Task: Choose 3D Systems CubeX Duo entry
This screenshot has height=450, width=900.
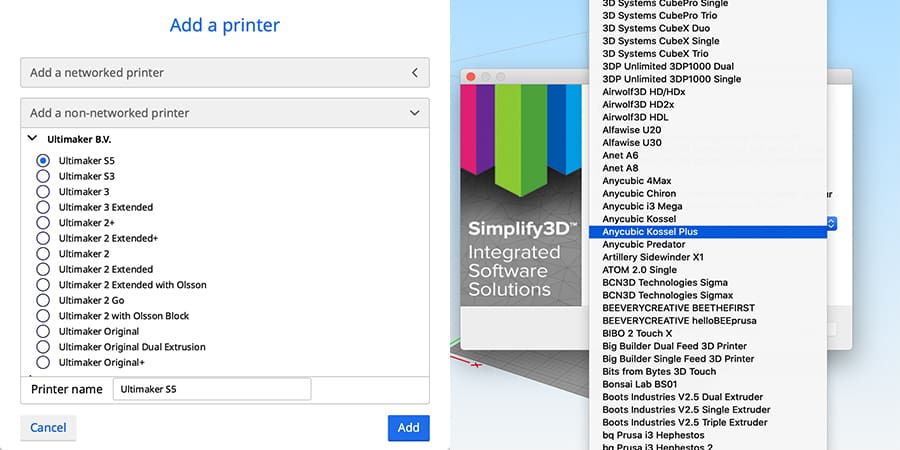Action: coord(708,28)
